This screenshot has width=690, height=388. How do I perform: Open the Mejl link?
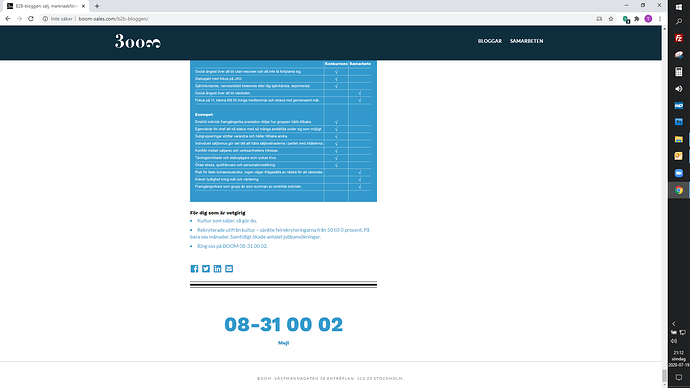[x=283, y=343]
